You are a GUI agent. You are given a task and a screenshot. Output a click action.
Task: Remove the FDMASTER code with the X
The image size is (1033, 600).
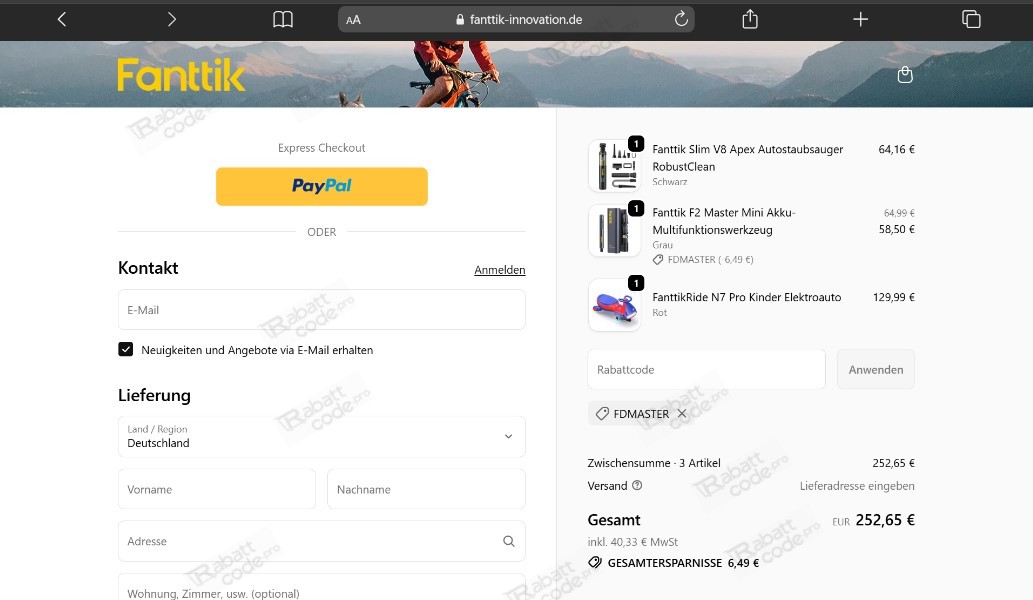(682, 414)
